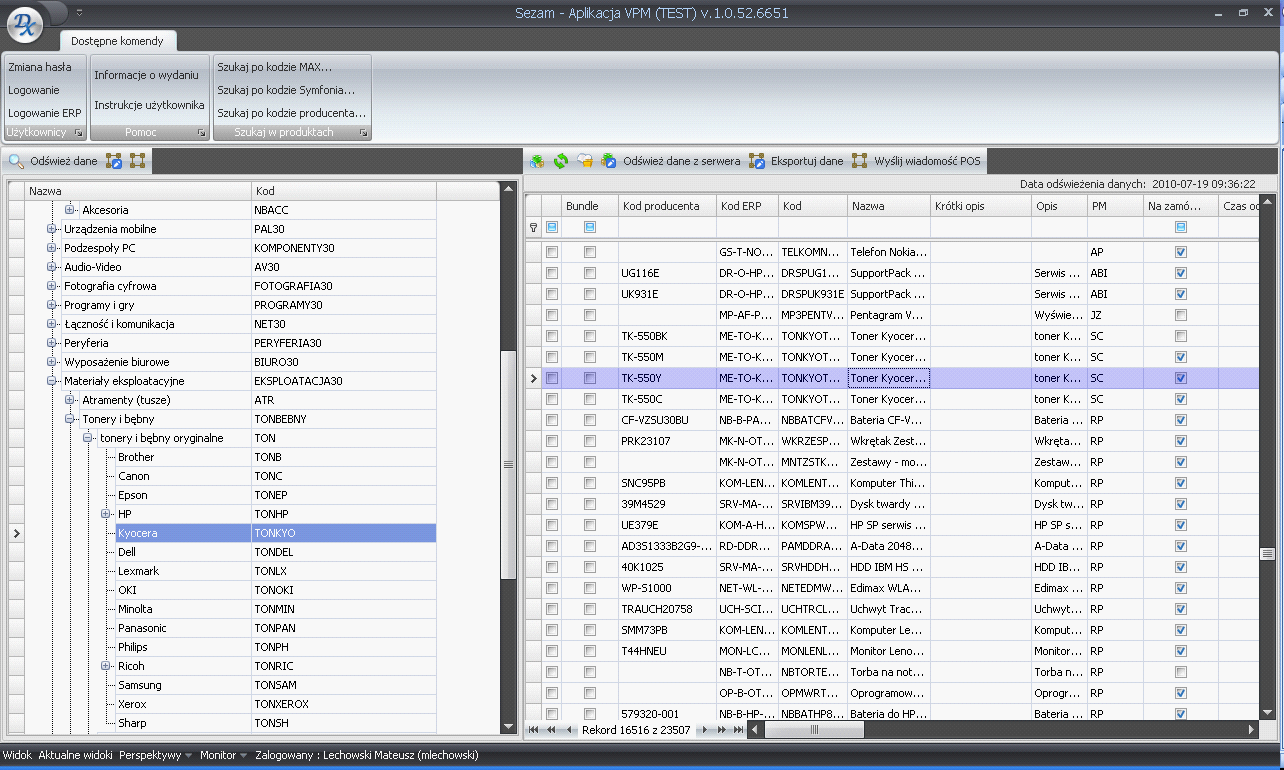
Task: Open the Monitor dropdown menu
Action: click(x=224, y=755)
